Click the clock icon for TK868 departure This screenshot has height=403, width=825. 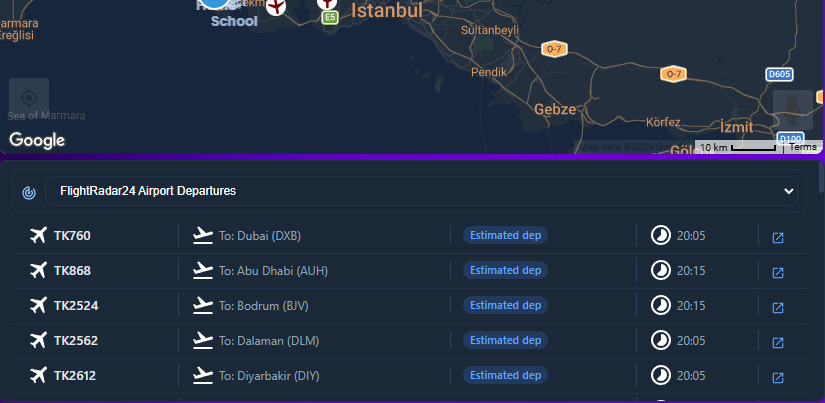click(661, 270)
